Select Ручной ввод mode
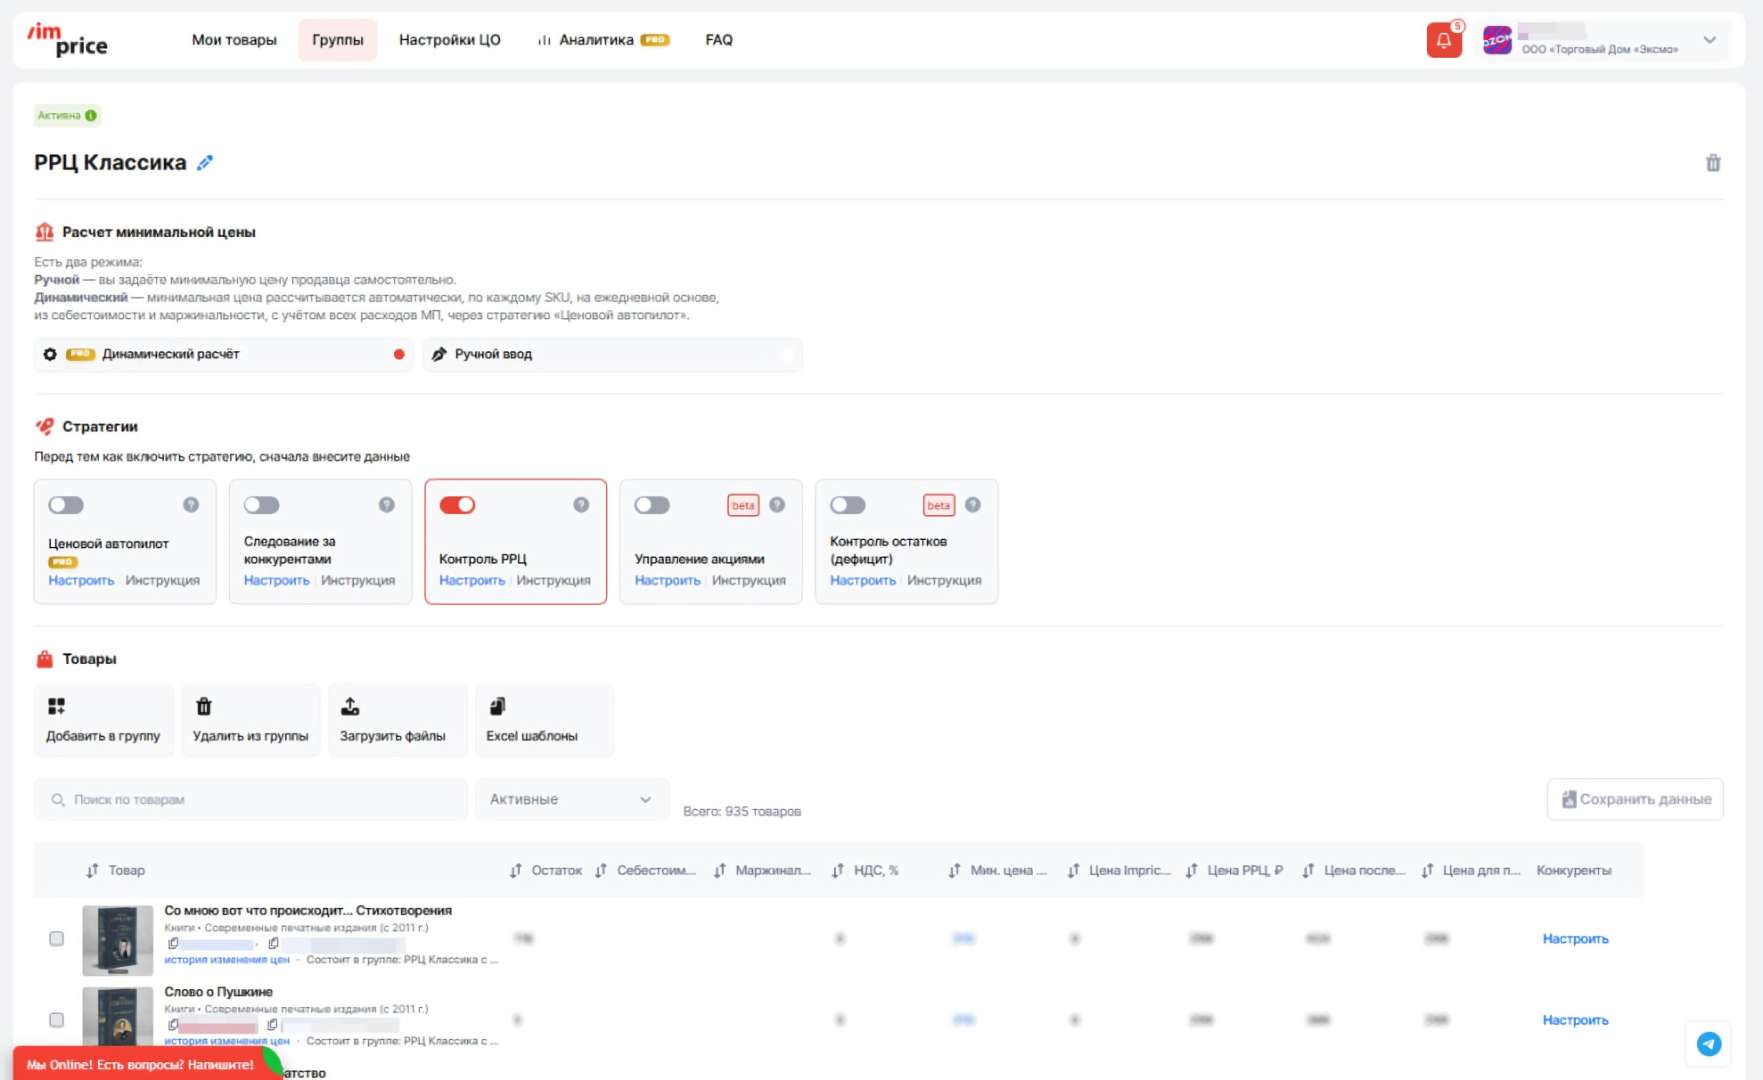1763x1080 pixels. [x=612, y=355]
